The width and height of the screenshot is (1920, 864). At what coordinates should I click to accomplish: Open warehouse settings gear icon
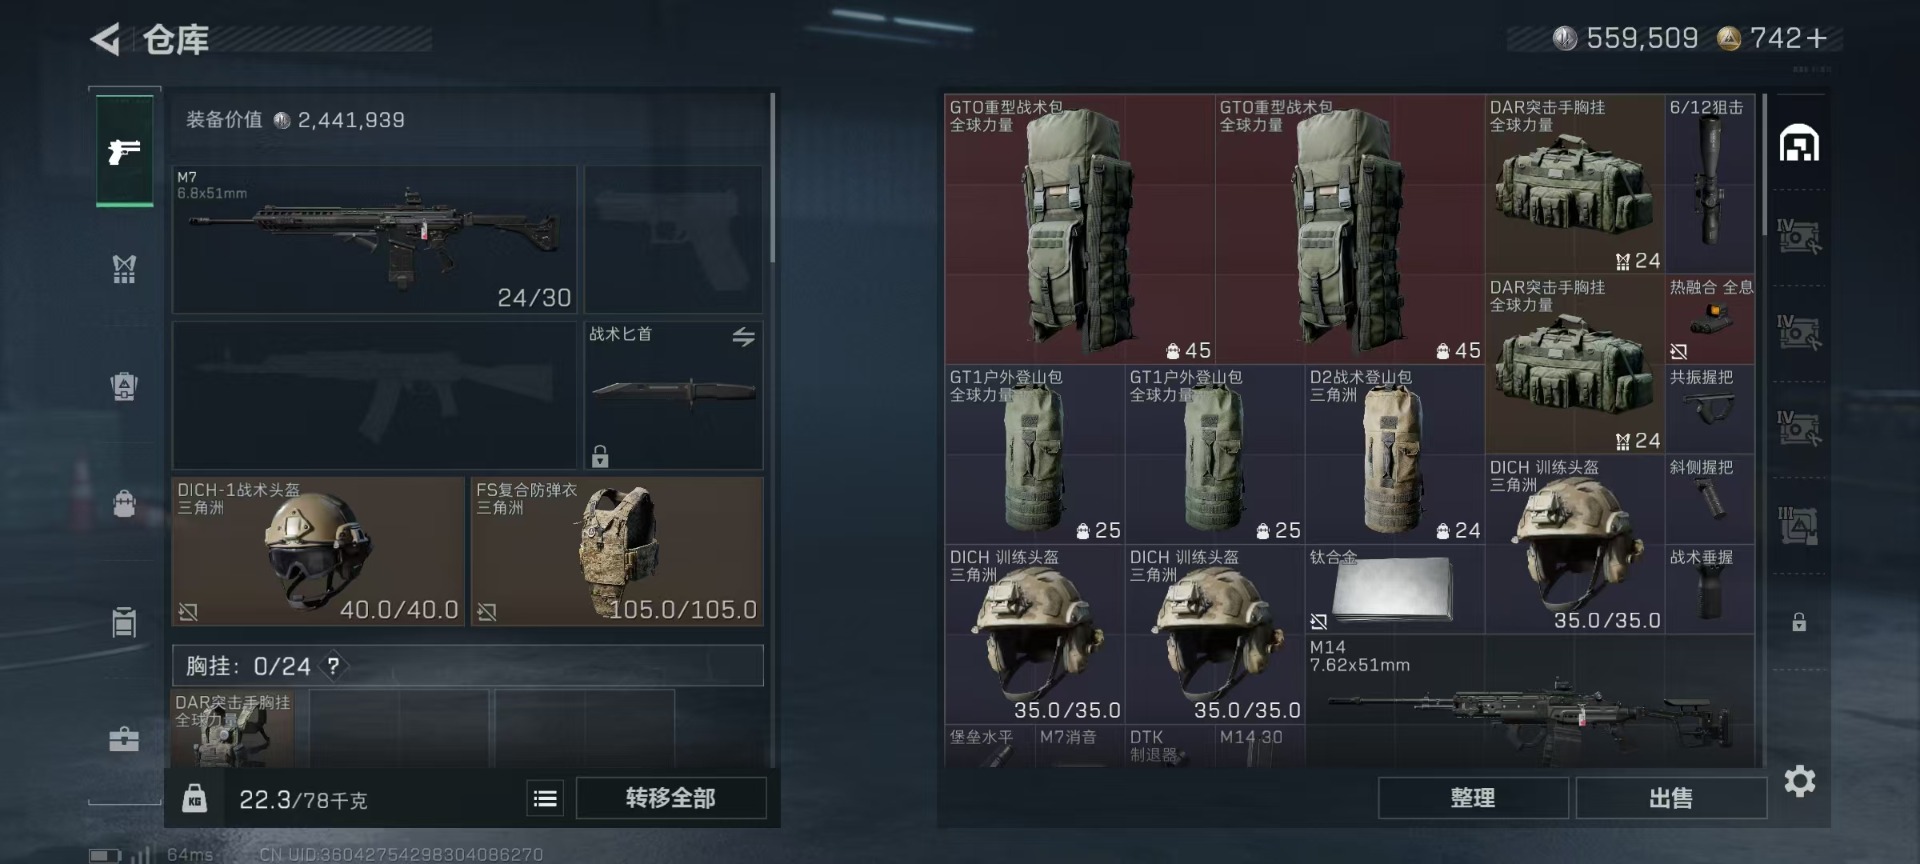(1799, 781)
